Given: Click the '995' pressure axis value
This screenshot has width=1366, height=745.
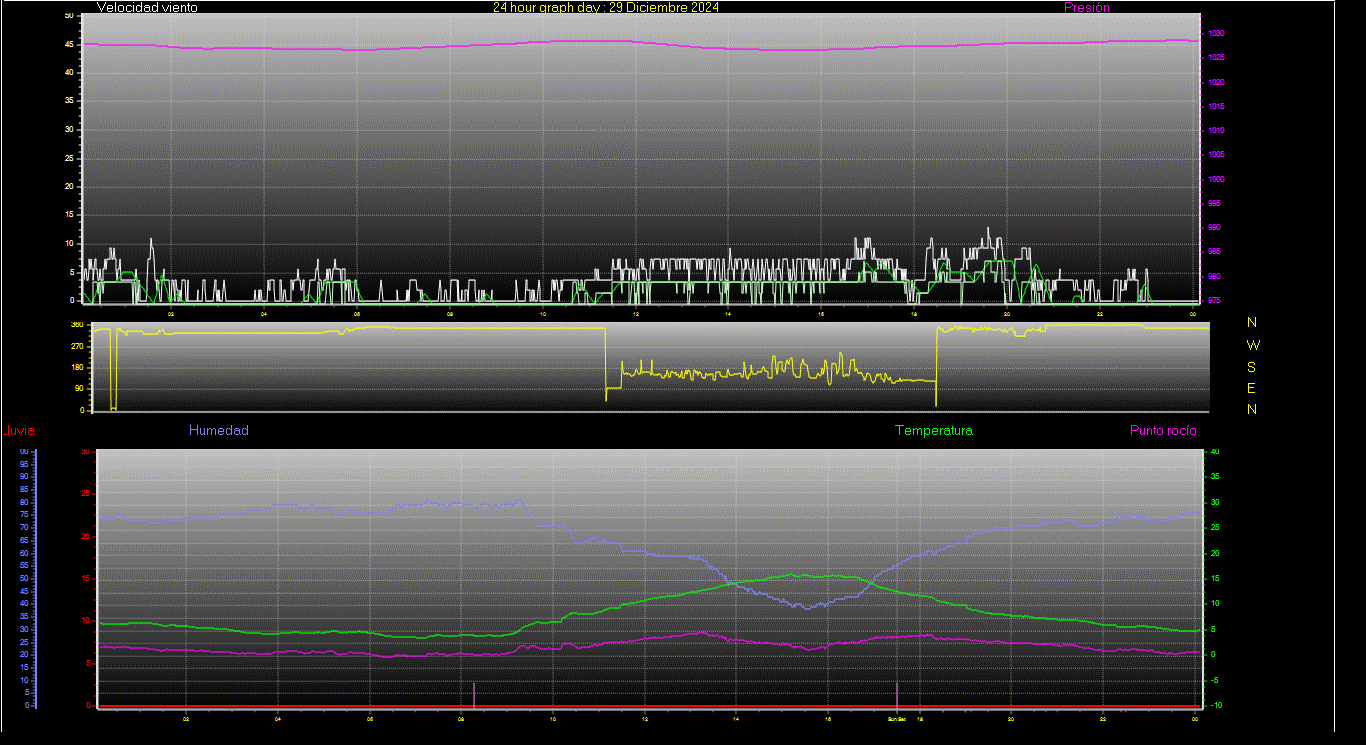Looking at the screenshot, I should tap(1214, 203).
